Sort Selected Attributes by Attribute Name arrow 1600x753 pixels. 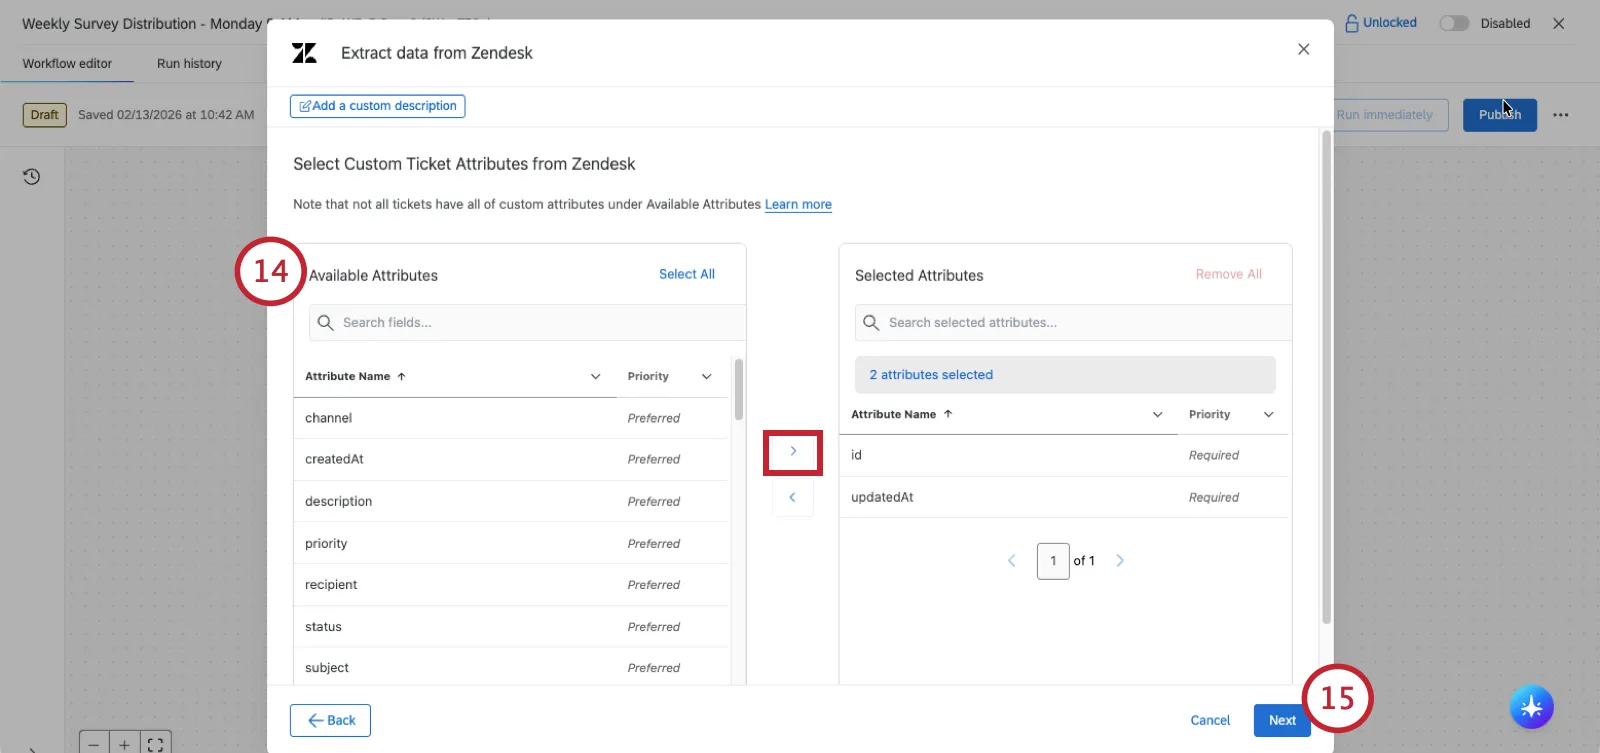pyautogui.click(x=948, y=414)
